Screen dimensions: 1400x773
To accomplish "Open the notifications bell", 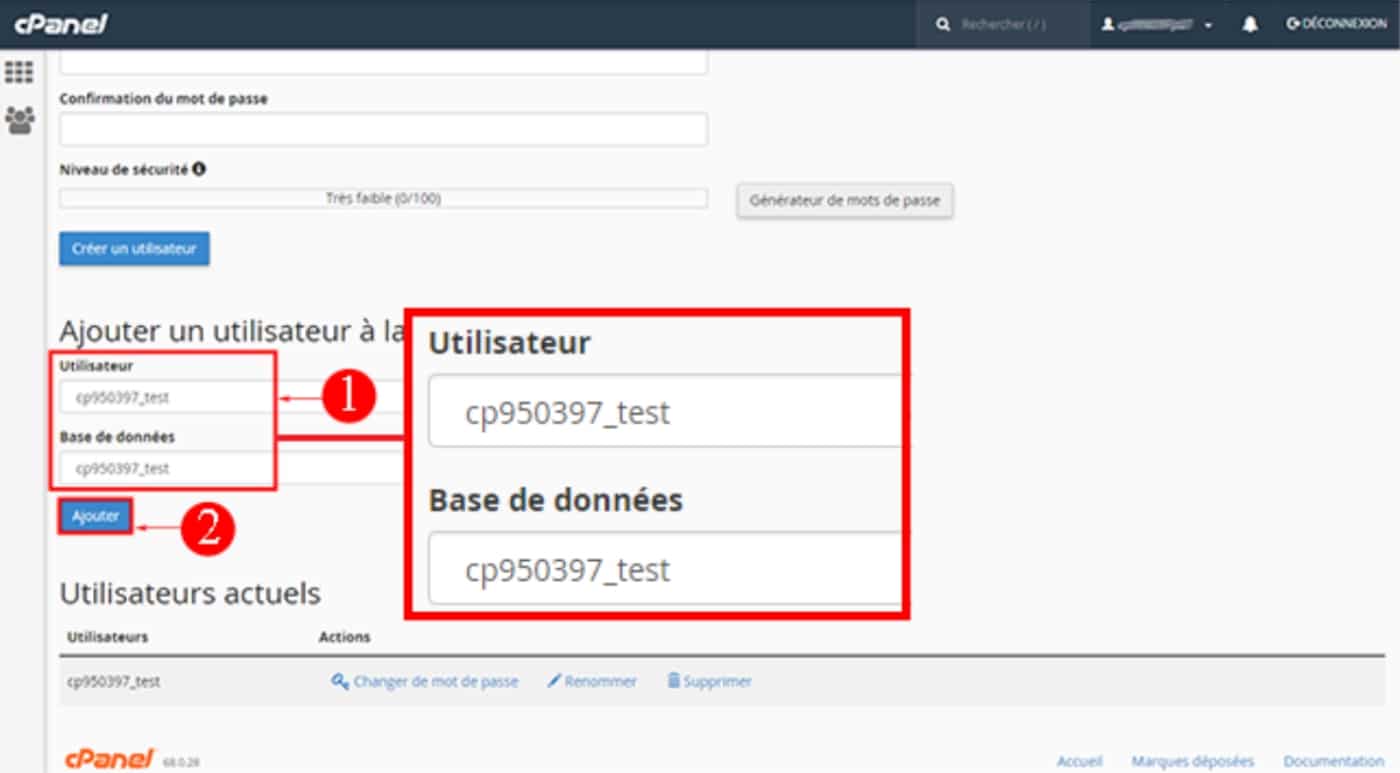I will point(1250,24).
